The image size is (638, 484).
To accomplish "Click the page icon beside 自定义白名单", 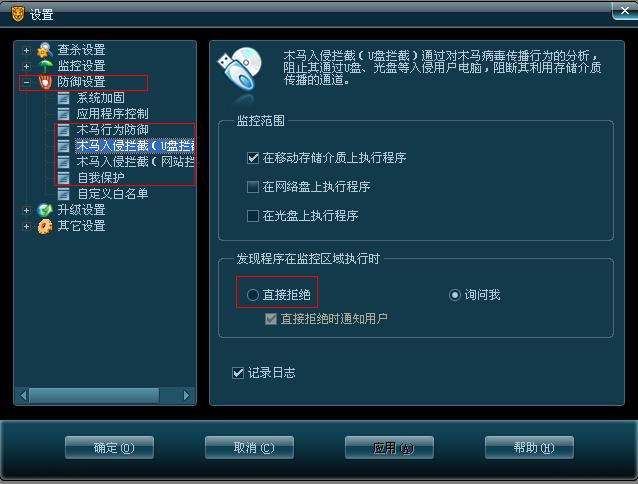I will click(x=63, y=194).
